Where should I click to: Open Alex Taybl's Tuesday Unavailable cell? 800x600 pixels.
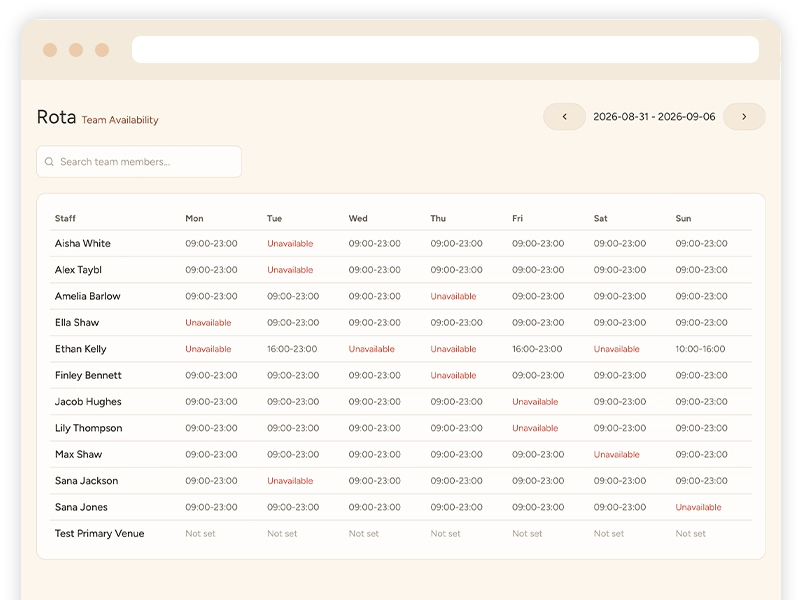coord(290,270)
